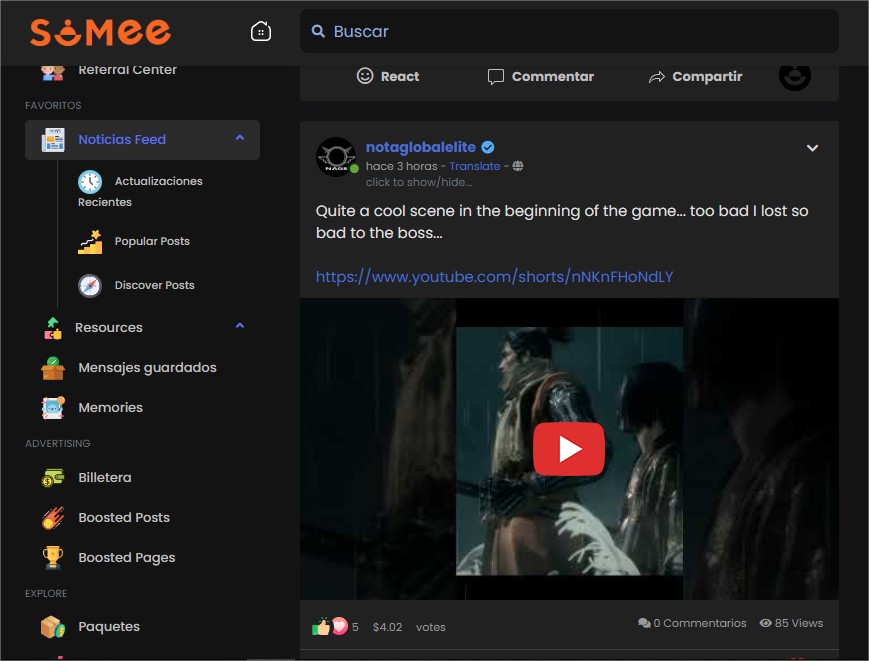Click the reaction count 5

point(355,627)
